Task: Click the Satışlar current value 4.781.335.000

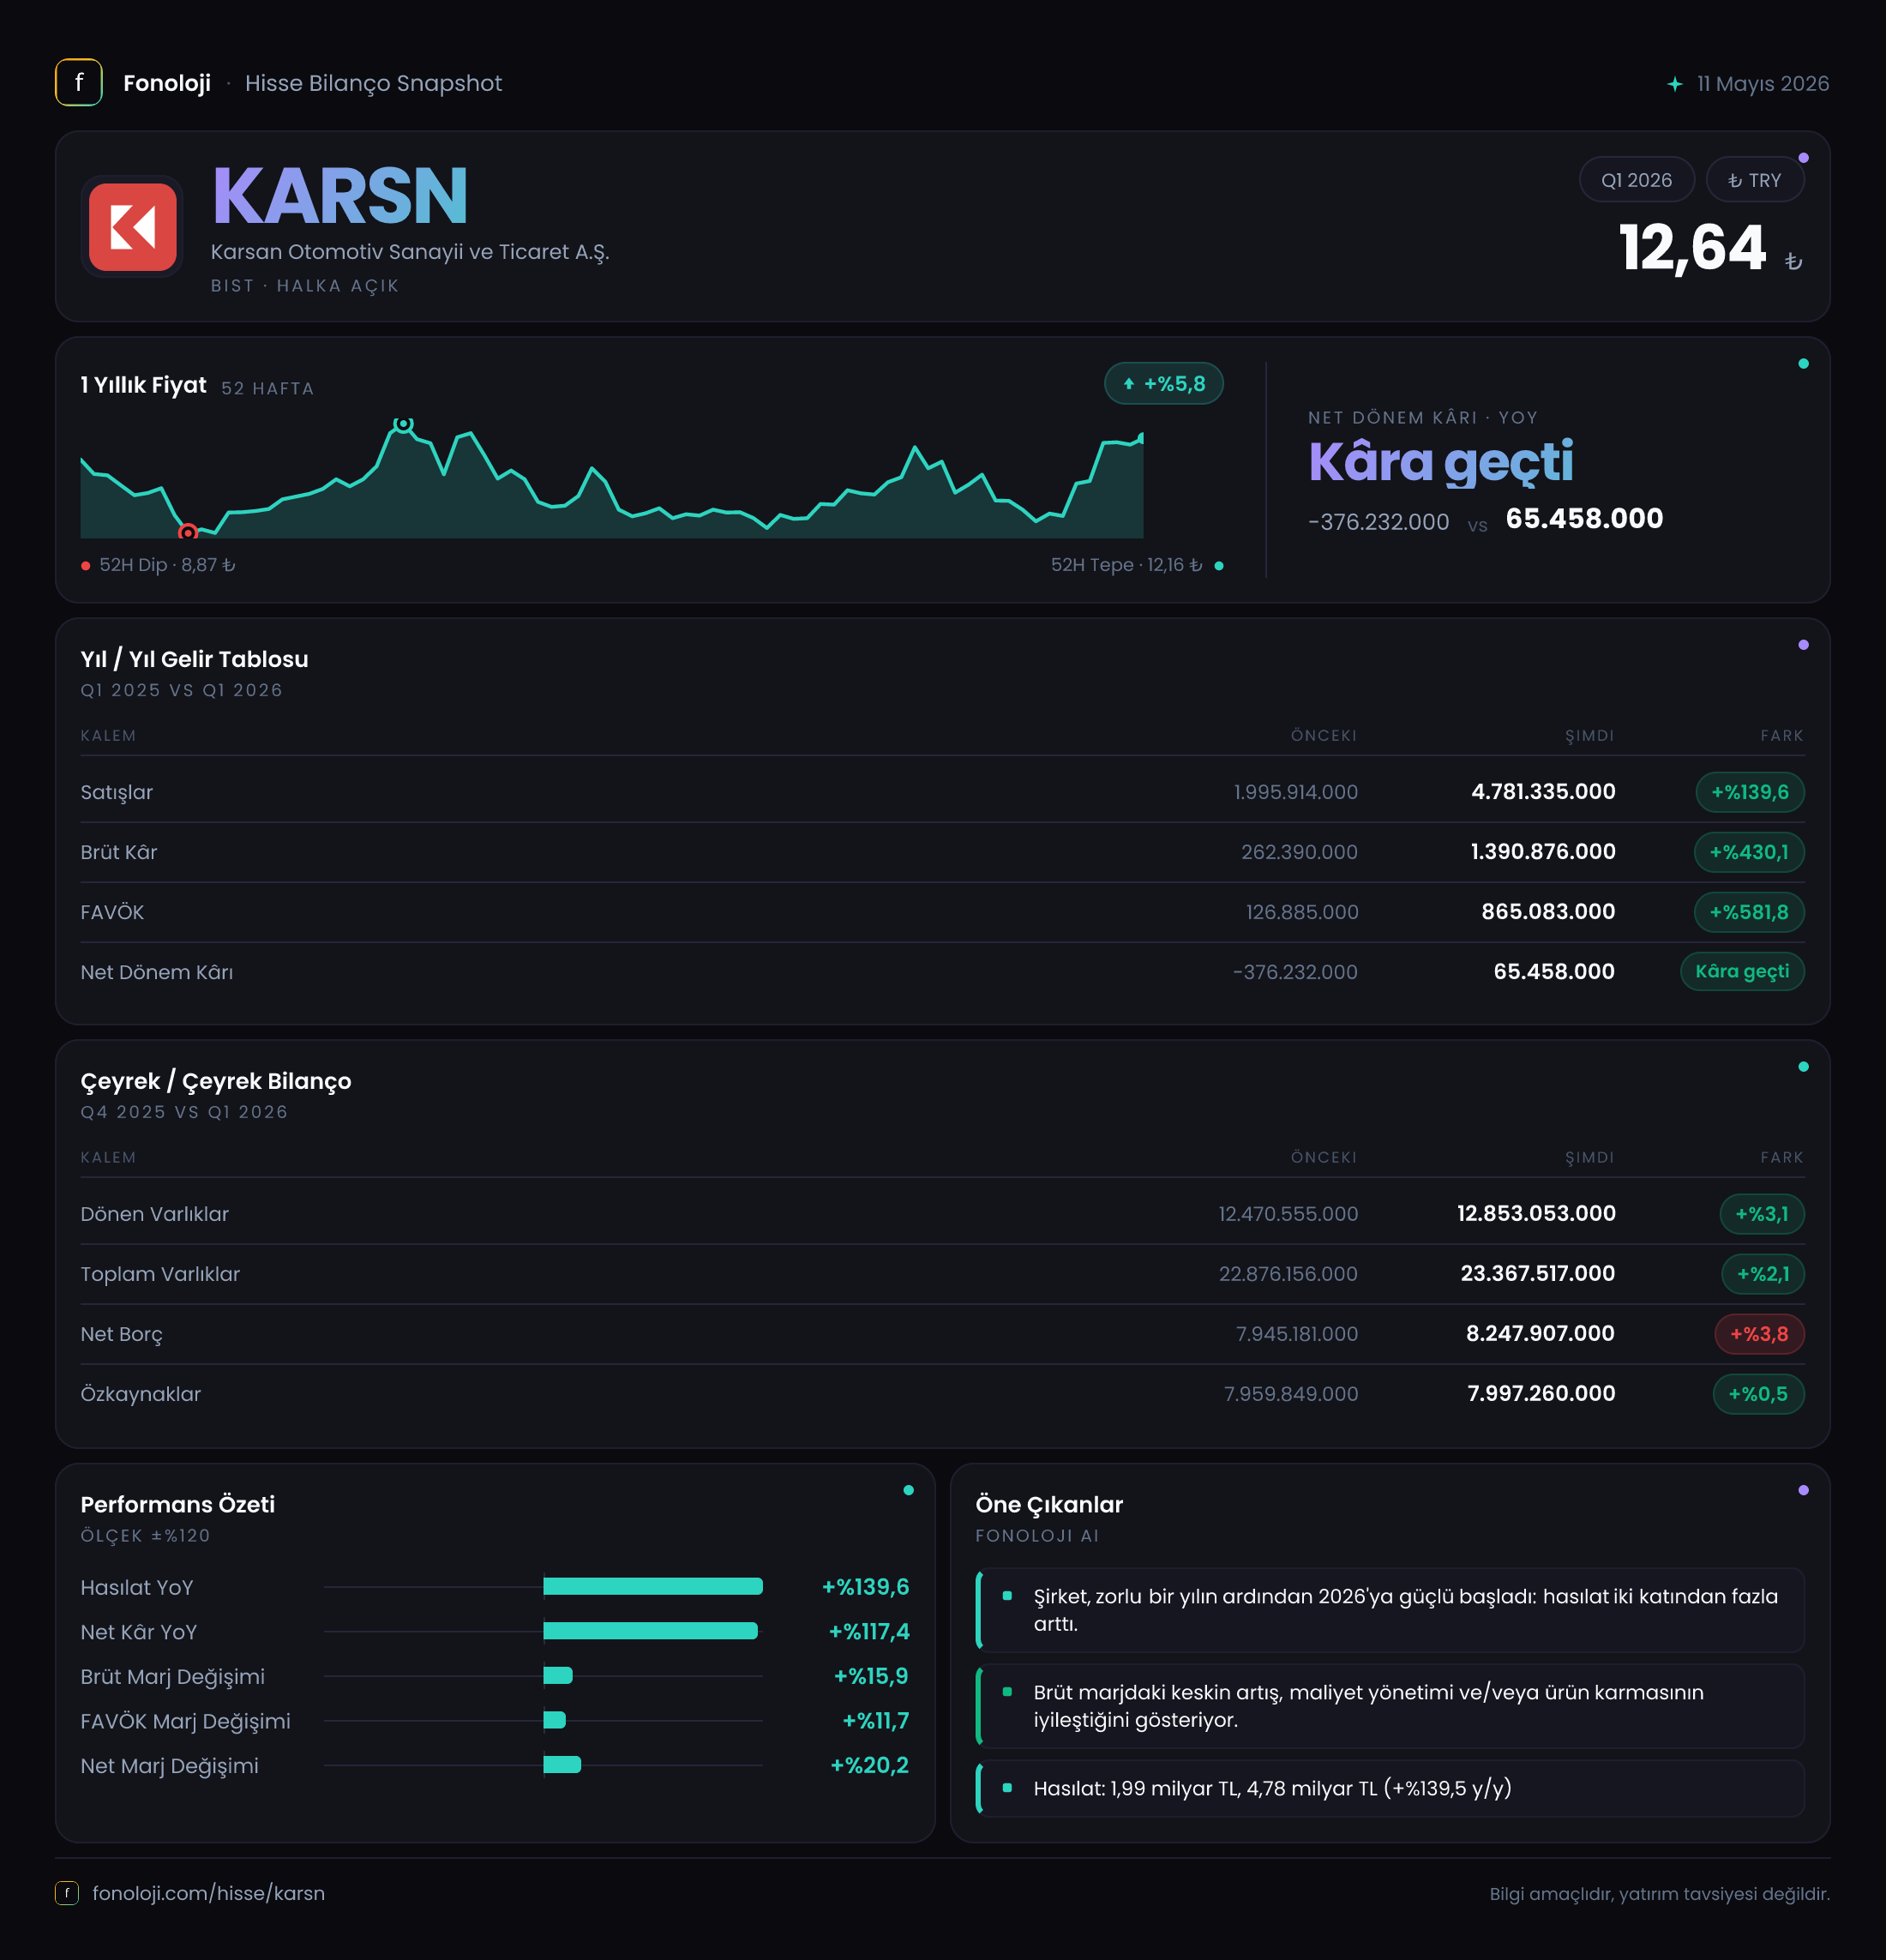Action: click(x=1543, y=792)
